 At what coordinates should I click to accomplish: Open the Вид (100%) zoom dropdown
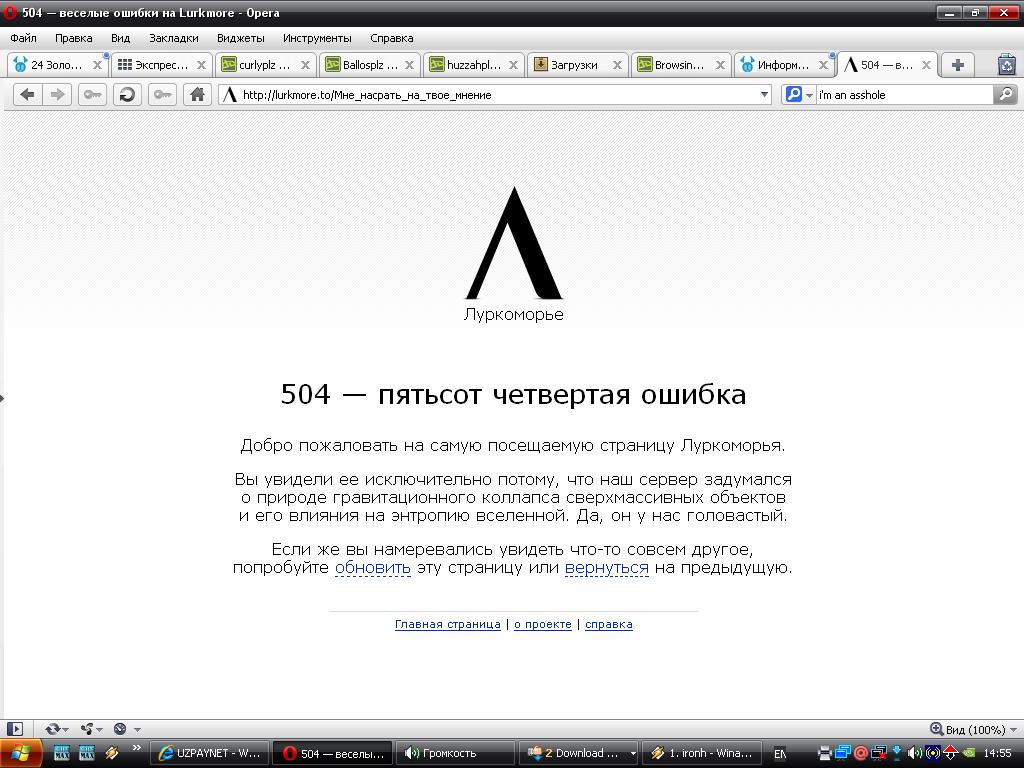(974, 729)
